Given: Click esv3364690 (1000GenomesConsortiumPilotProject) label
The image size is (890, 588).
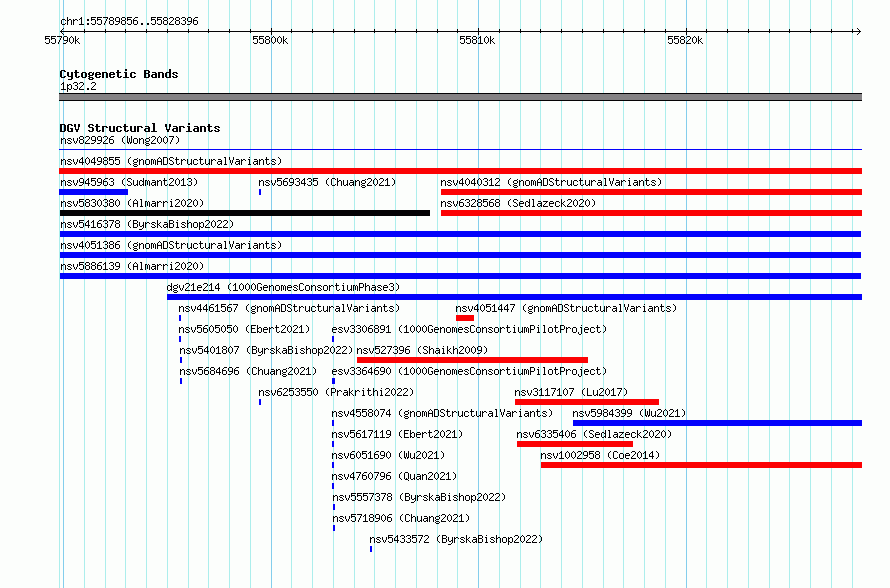Looking at the screenshot, I should pyautogui.click(x=469, y=371).
